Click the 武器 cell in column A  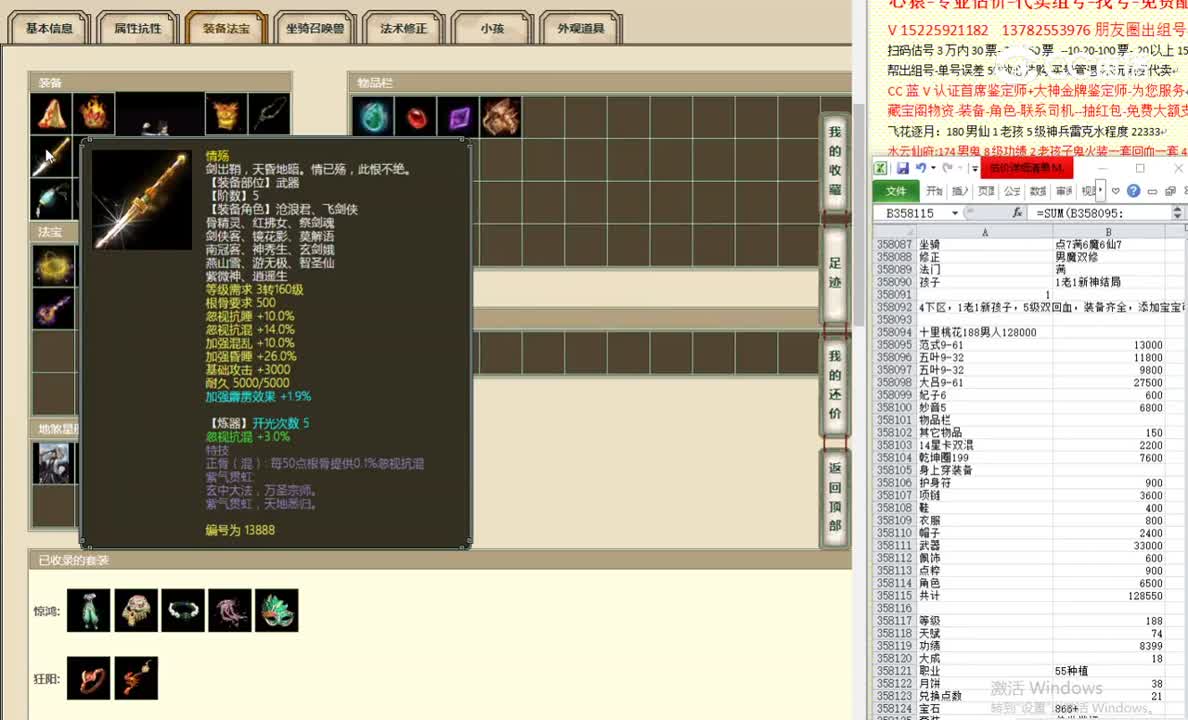click(x=984, y=546)
